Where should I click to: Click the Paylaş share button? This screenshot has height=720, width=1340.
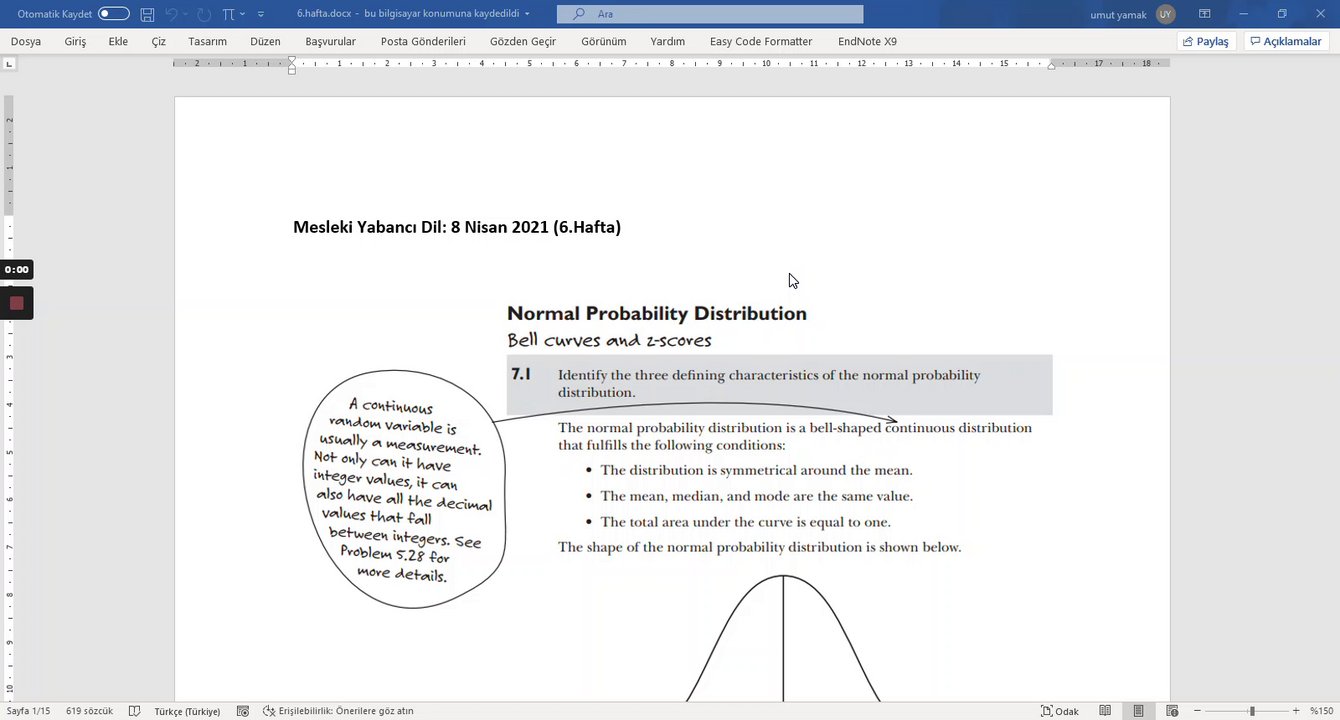[x=1206, y=41]
